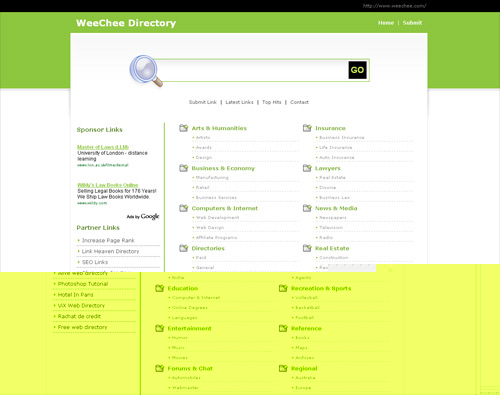
Task: Click the News & Media folder icon
Action: coord(307,208)
